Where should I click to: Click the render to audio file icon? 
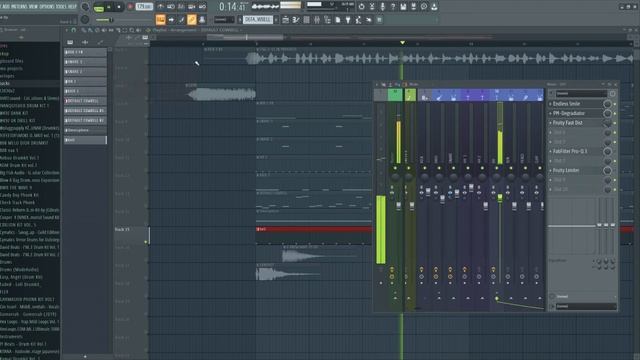click(413, 7)
